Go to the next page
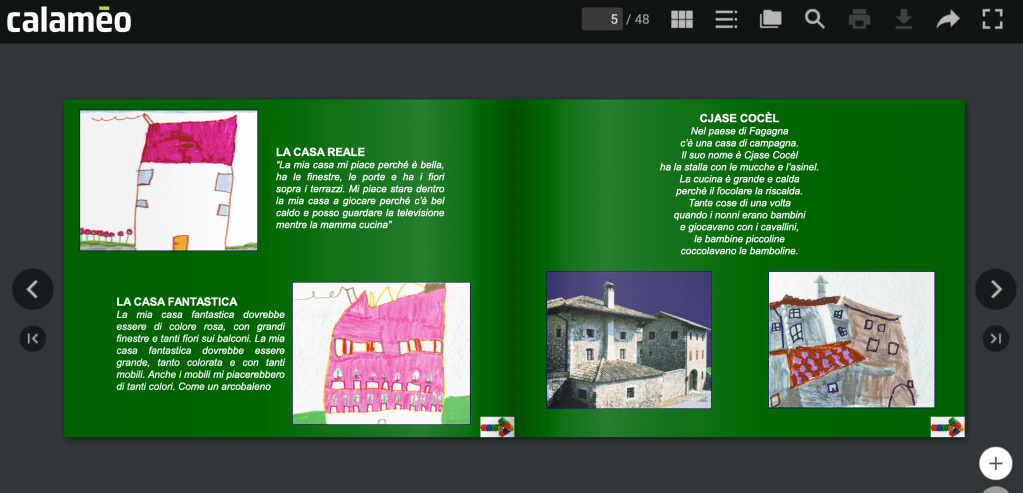Screen dimensions: 1023x493 (x=995, y=289)
